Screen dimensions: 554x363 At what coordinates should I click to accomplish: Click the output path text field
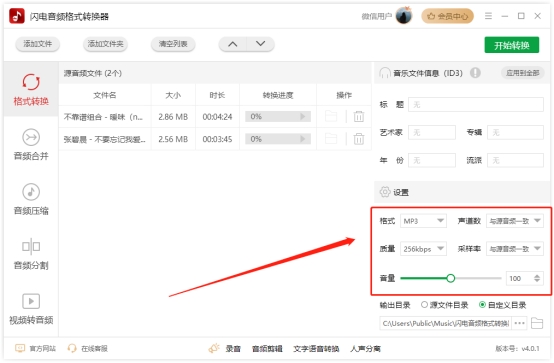point(446,323)
